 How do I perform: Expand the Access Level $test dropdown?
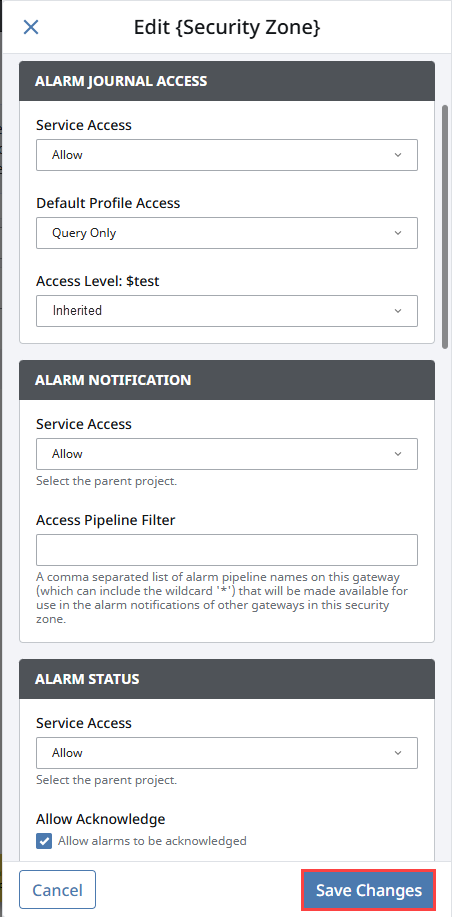pyautogui.click(x=227, y=311)
